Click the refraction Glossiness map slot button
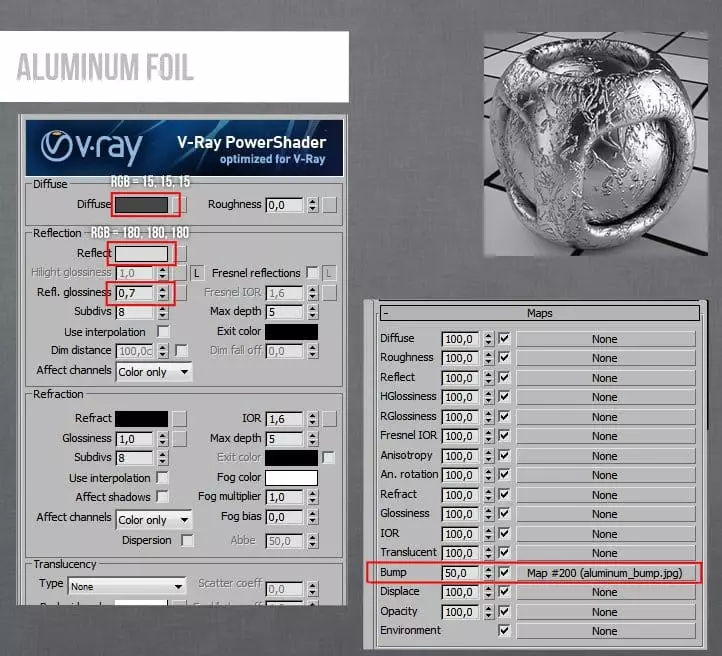 tap(180, 439)
